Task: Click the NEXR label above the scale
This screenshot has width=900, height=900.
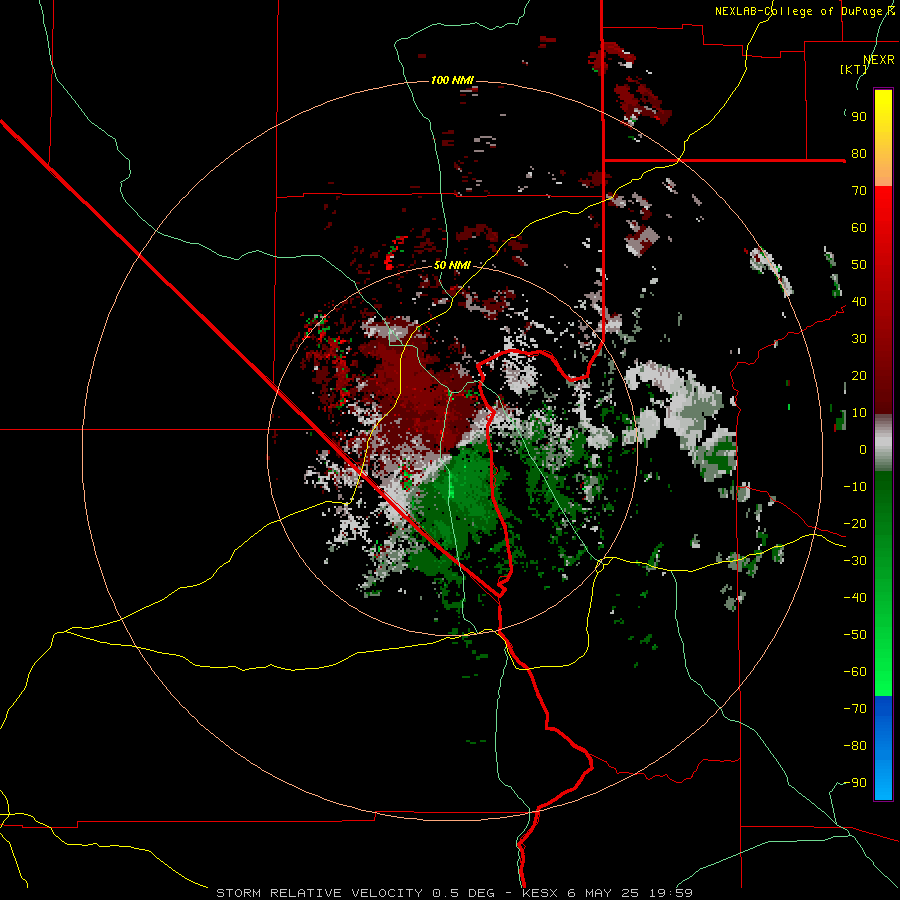Action: (879, 60)
